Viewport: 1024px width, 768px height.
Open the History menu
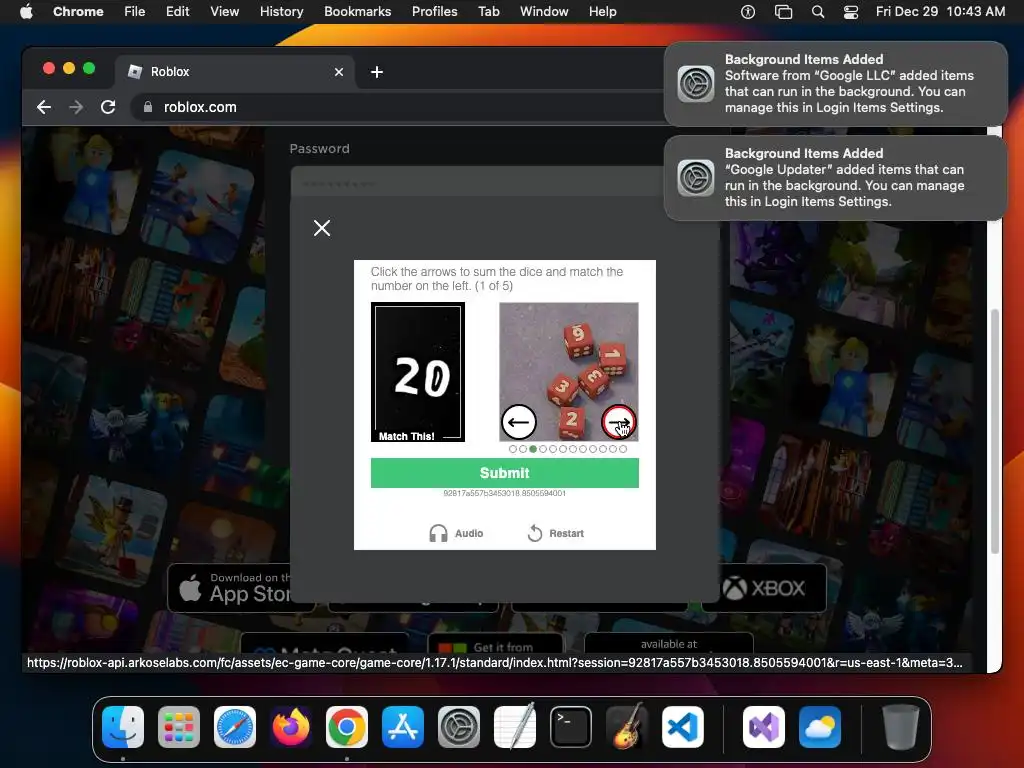(x=281, y=11)
